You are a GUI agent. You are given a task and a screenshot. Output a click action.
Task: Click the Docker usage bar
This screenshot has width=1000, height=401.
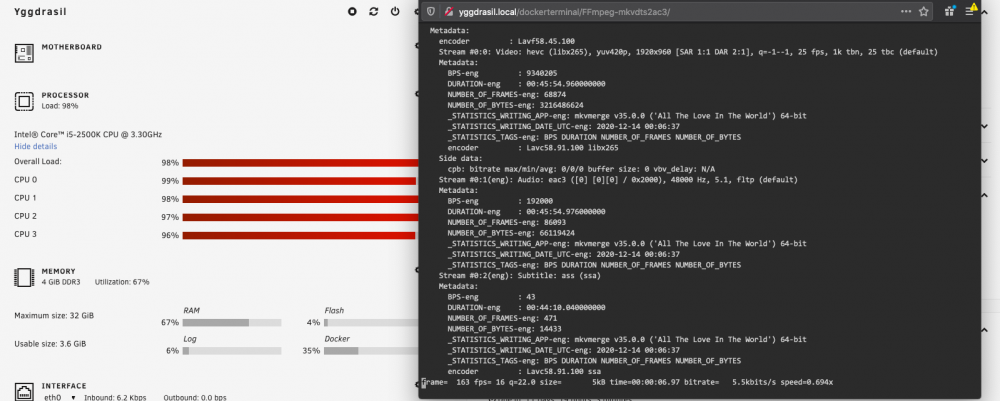373,351
